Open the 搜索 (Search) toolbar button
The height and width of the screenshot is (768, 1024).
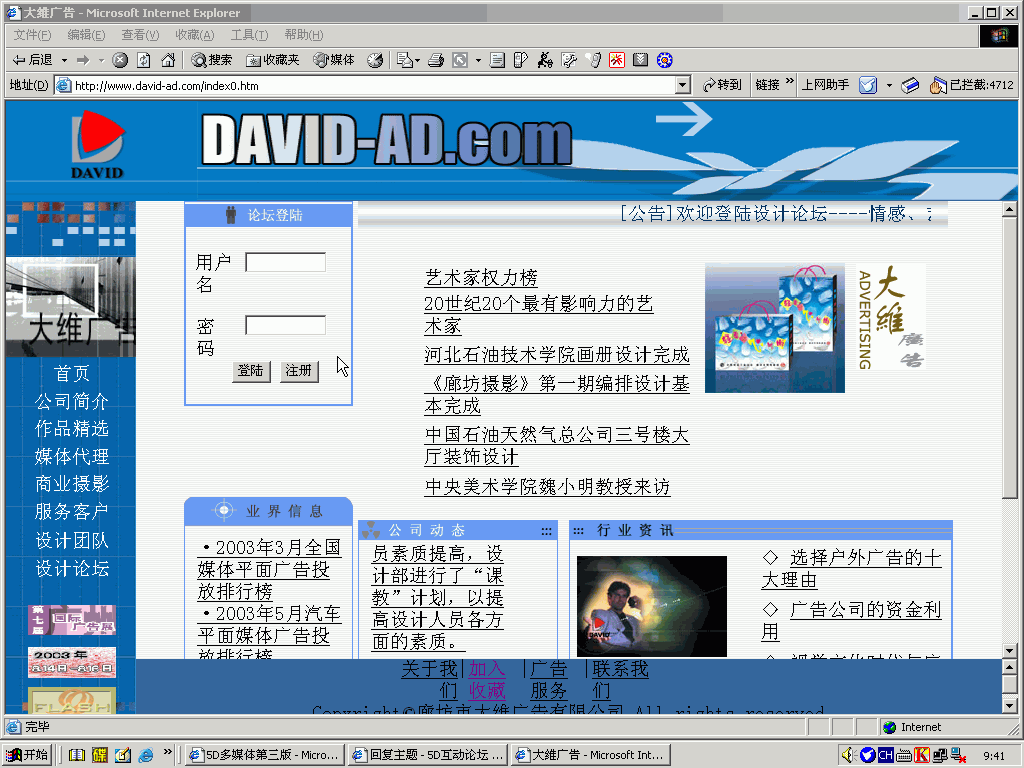click(x=212, y=60)
